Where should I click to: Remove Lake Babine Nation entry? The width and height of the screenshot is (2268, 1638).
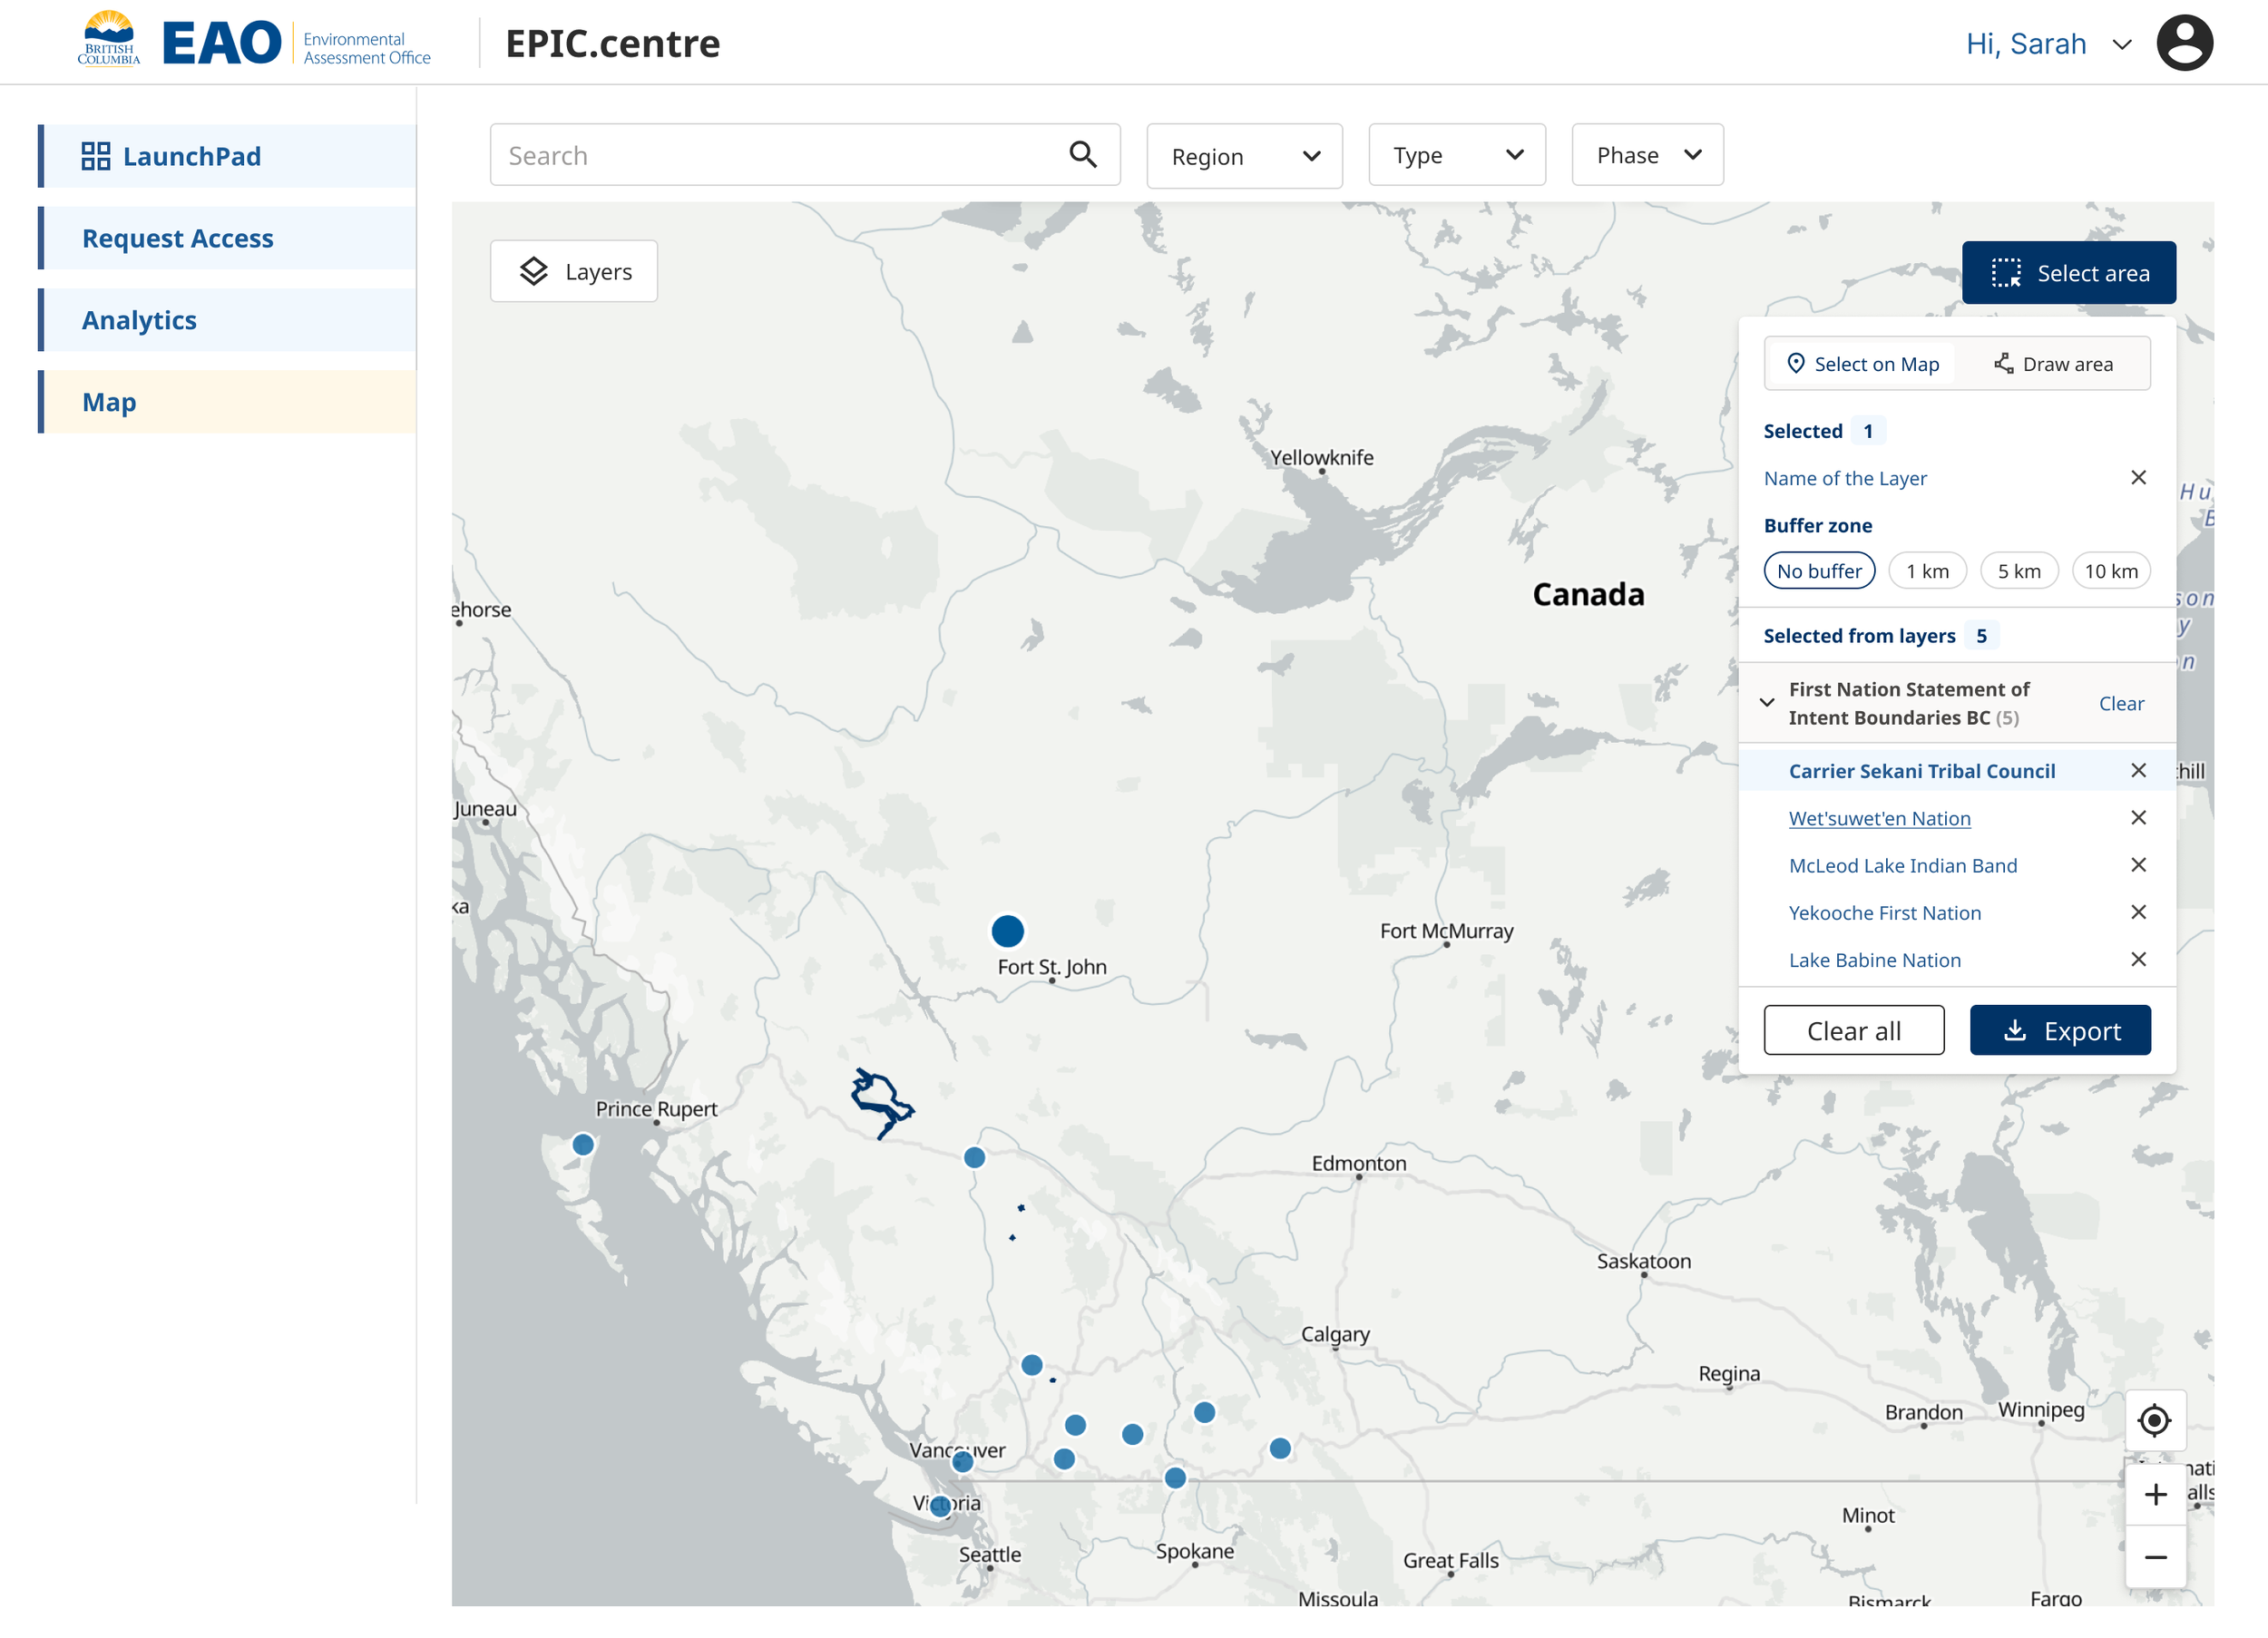2138,959
